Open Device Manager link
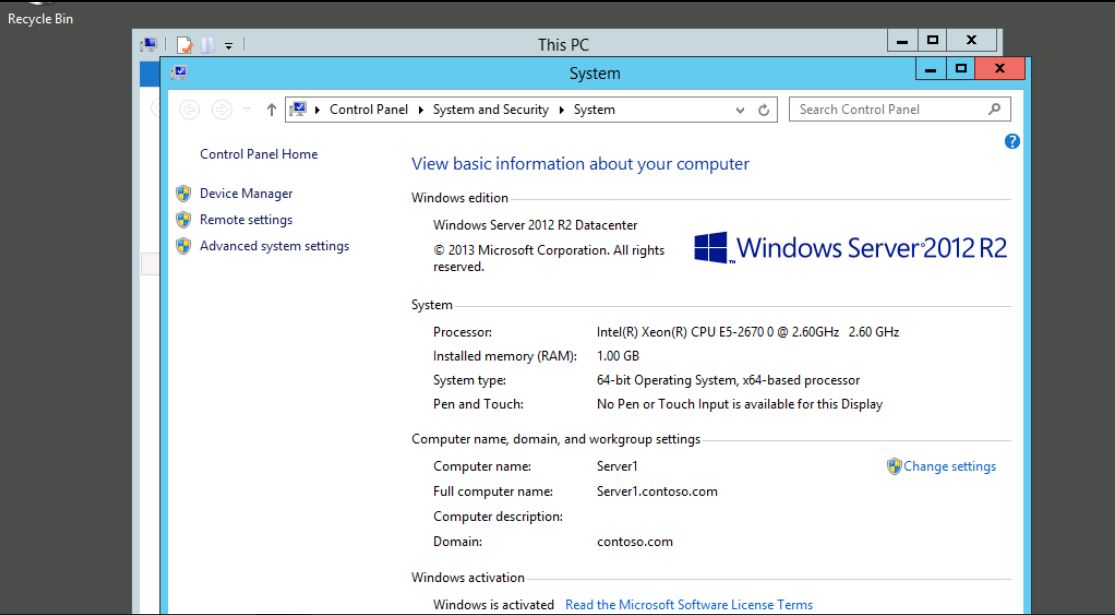Viewport: 1115px width, 615px height. [246, 193]
